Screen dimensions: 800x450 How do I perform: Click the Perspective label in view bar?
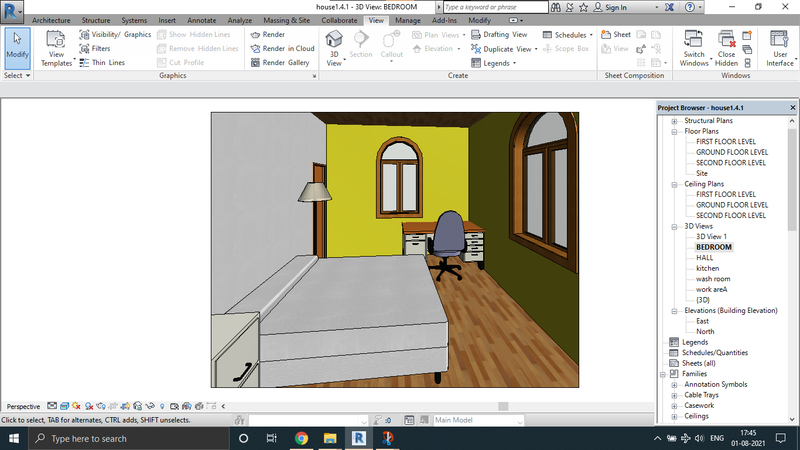[23, 407]
